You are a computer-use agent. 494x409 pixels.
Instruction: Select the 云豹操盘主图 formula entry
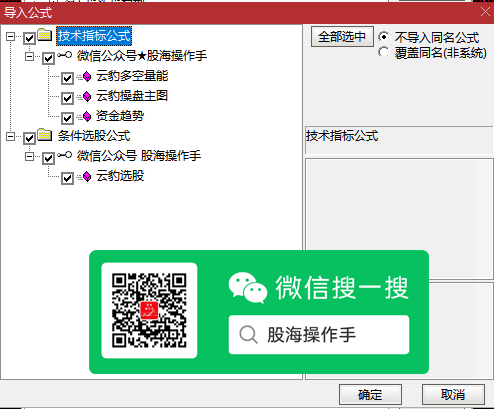[132, 96]
